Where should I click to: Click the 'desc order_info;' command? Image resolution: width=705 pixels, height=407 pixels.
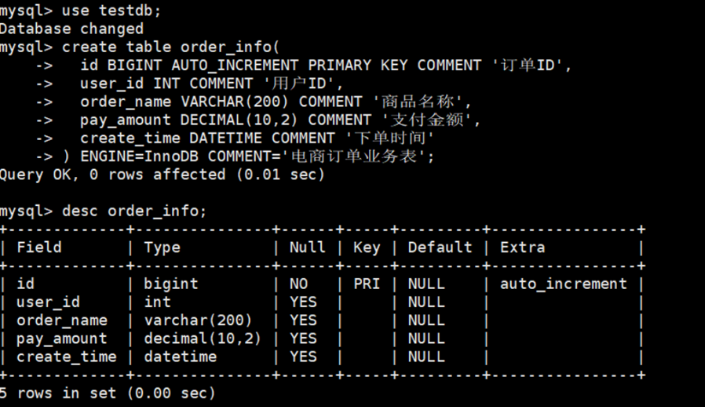point(134,211)
